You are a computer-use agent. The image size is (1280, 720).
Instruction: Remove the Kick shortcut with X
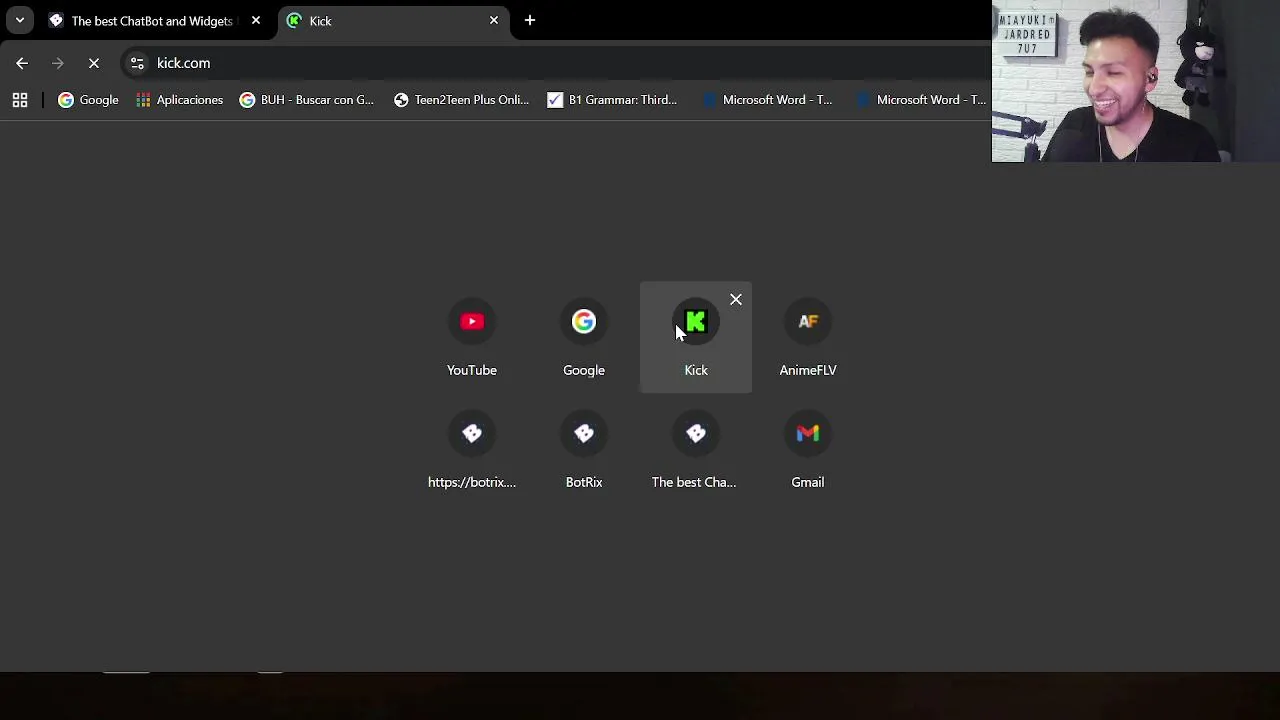[x=736, y=300]
